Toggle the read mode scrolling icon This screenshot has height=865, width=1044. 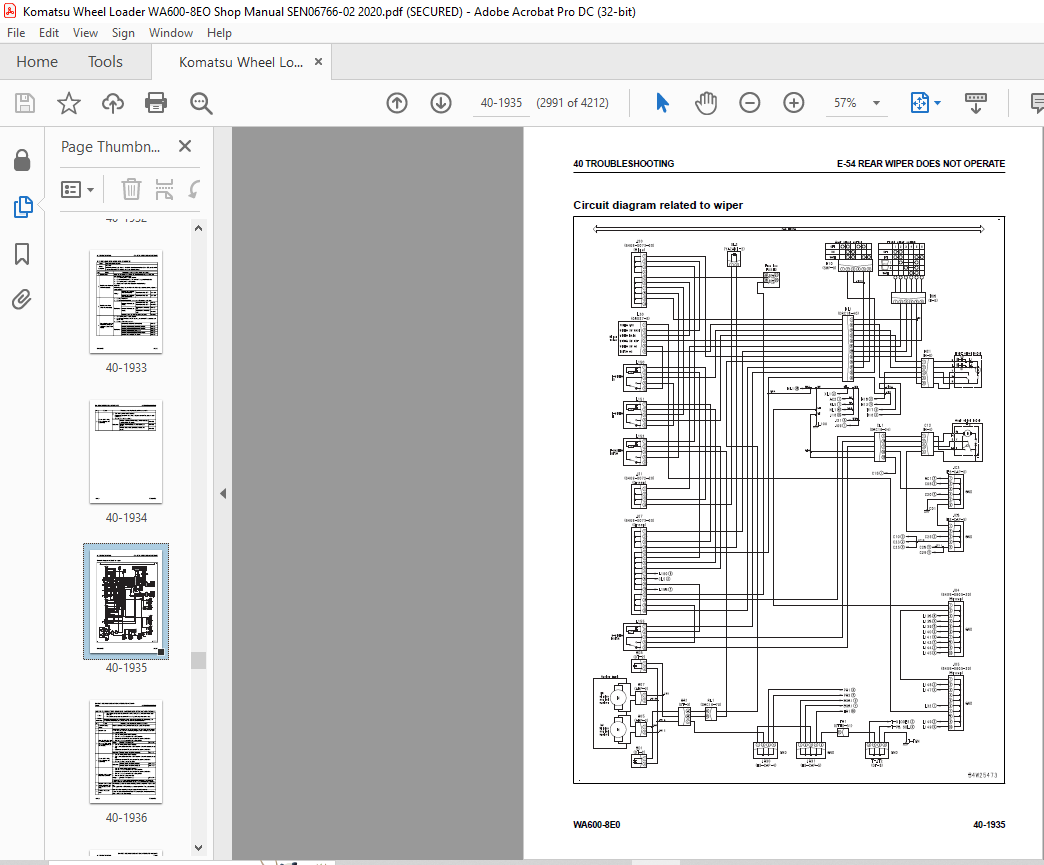[x=976, y=103]
